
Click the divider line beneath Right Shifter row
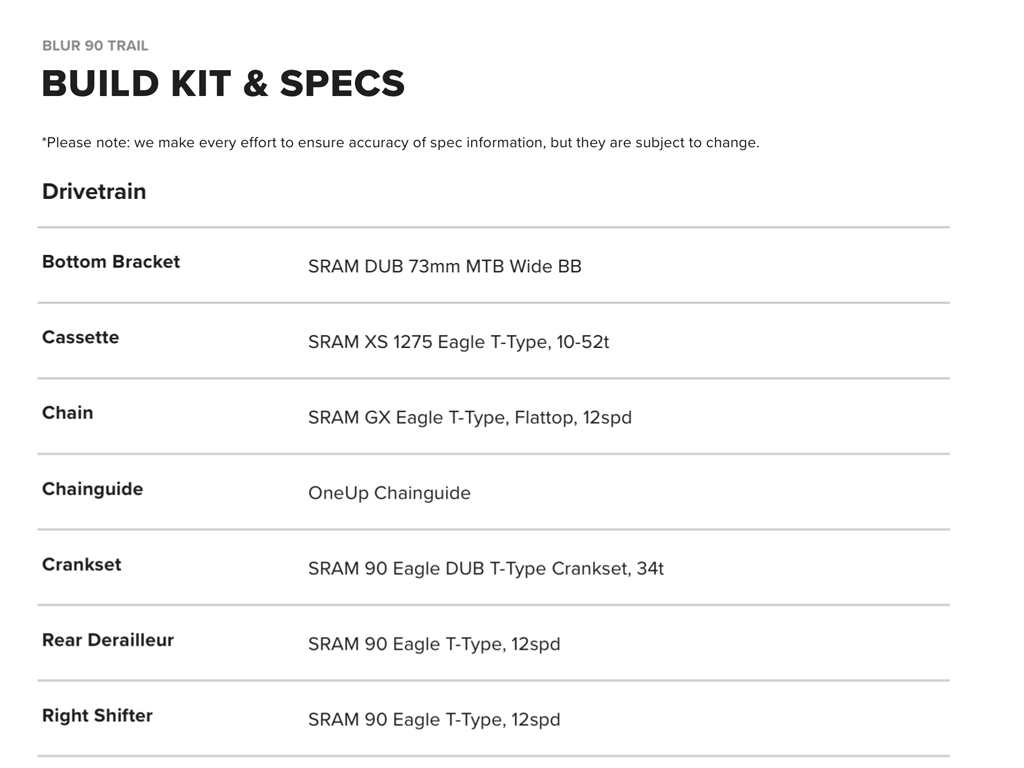click(x=493, y=756)
